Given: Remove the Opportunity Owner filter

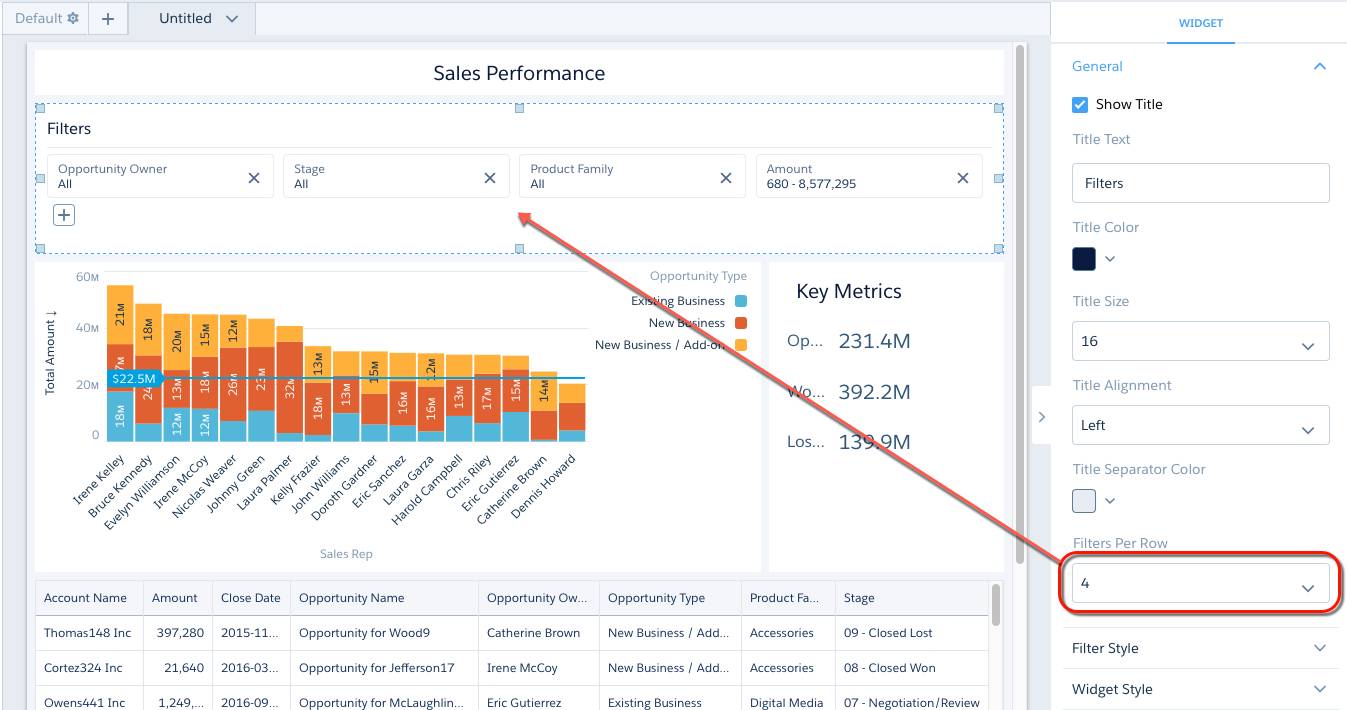Looking at the screenshot, I should 253,176.
